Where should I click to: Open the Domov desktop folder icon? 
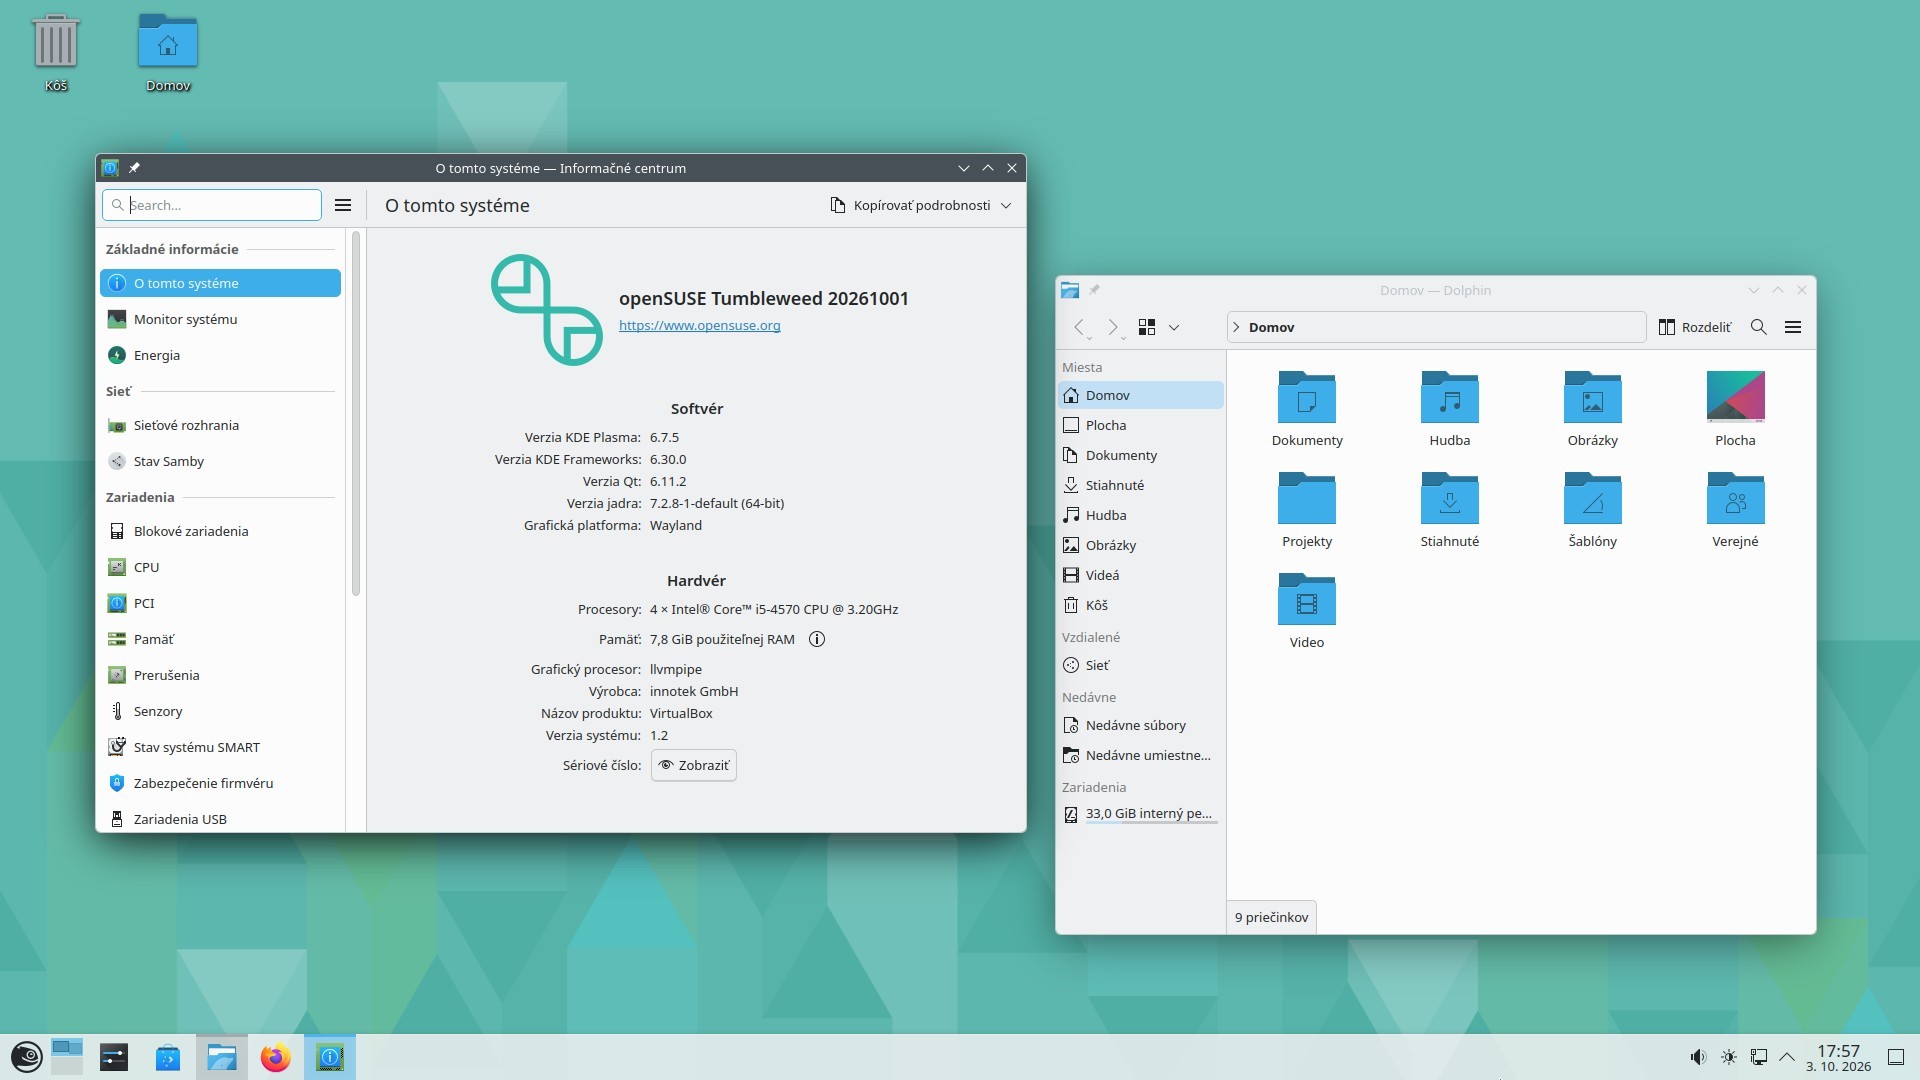(x=168, y=53)
